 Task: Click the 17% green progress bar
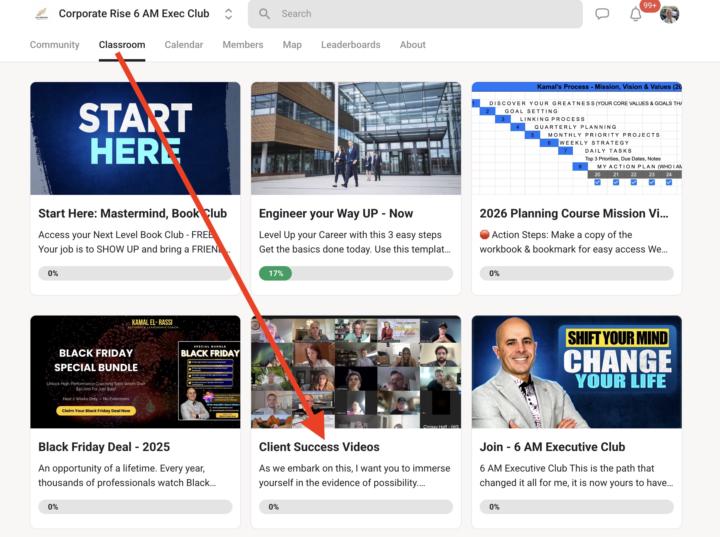[356, 273]
